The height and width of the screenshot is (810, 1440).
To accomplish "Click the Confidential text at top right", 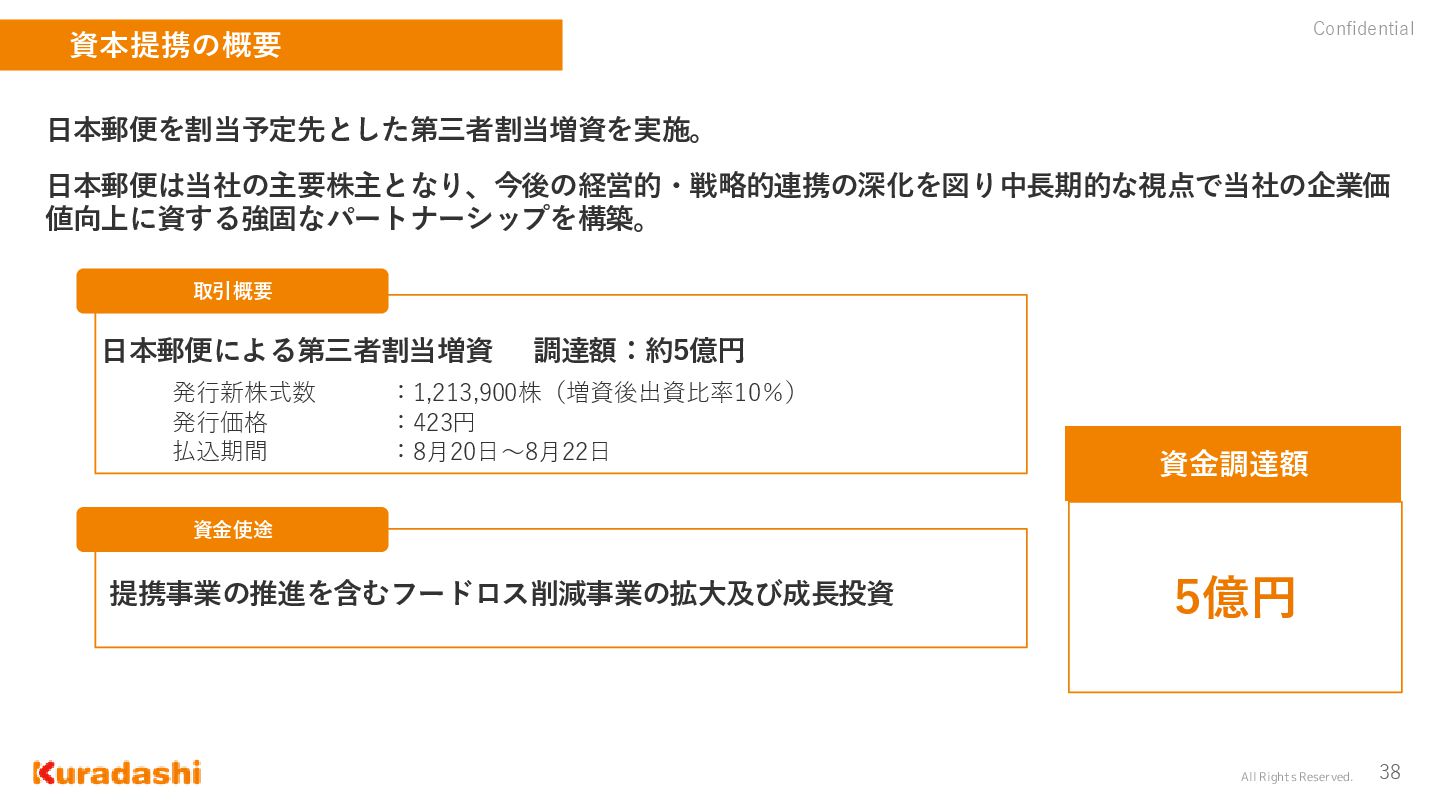I will (1363, 29).
